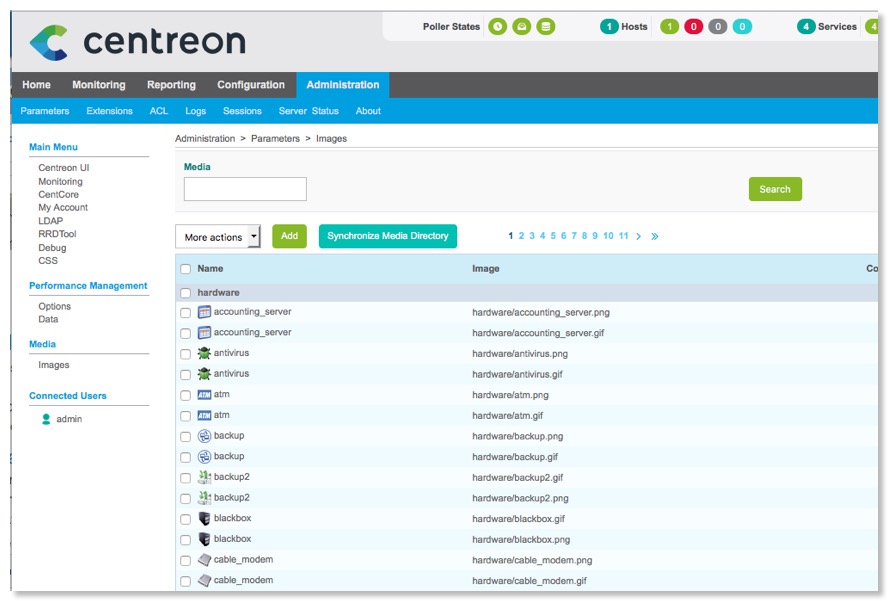
Task: Open the Logs submenu item
Action: click(195, 111)
